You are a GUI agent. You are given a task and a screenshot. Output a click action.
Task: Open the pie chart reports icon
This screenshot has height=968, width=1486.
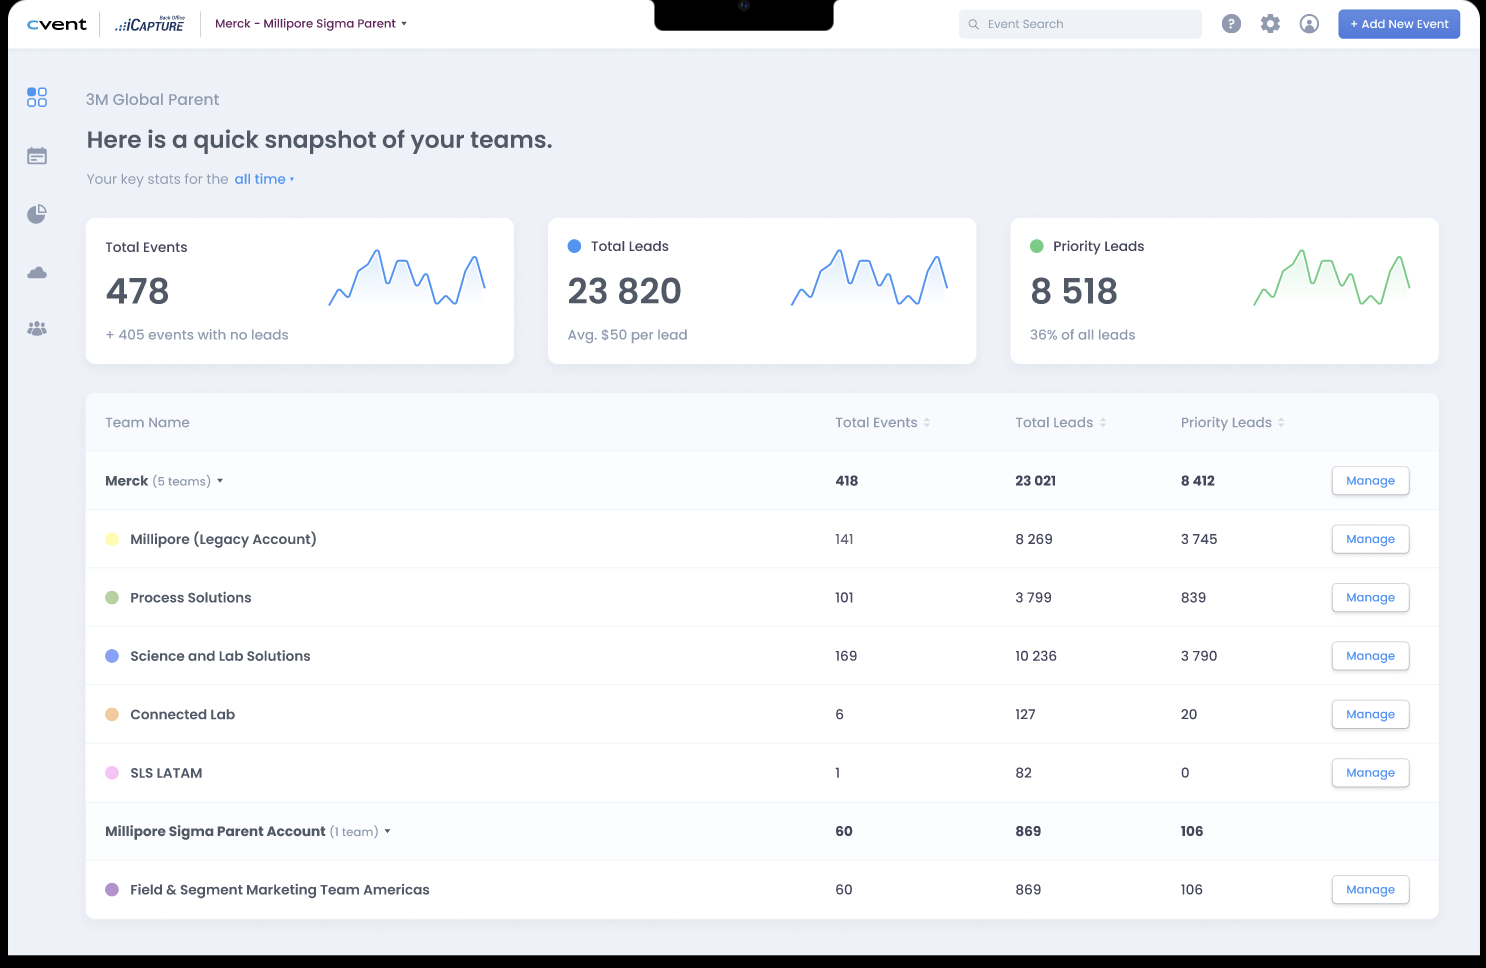click(x=37, y=214)
